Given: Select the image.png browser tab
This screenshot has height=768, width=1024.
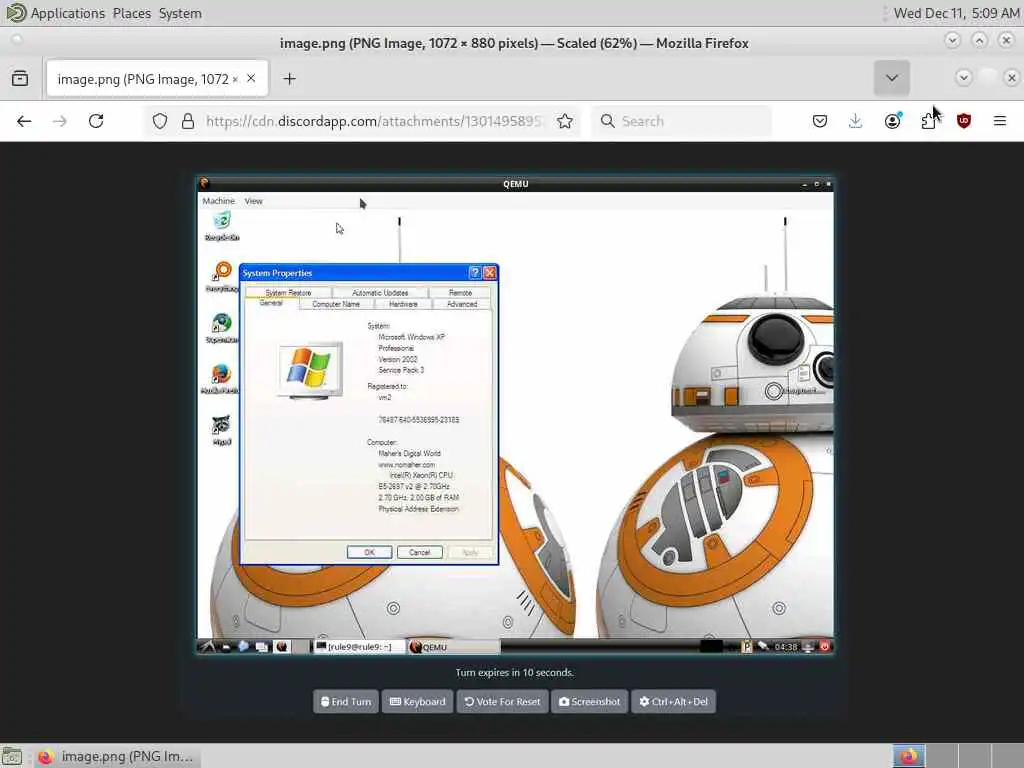Looking at the screenshot, I should point(157,79).
